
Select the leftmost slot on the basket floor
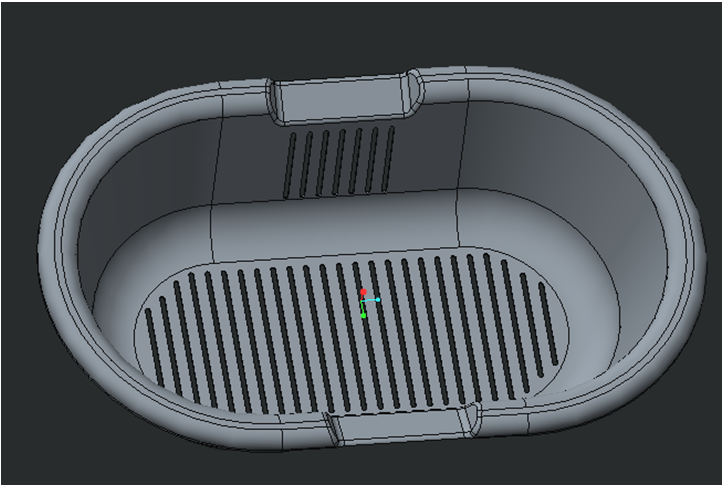tap(155, 348)
